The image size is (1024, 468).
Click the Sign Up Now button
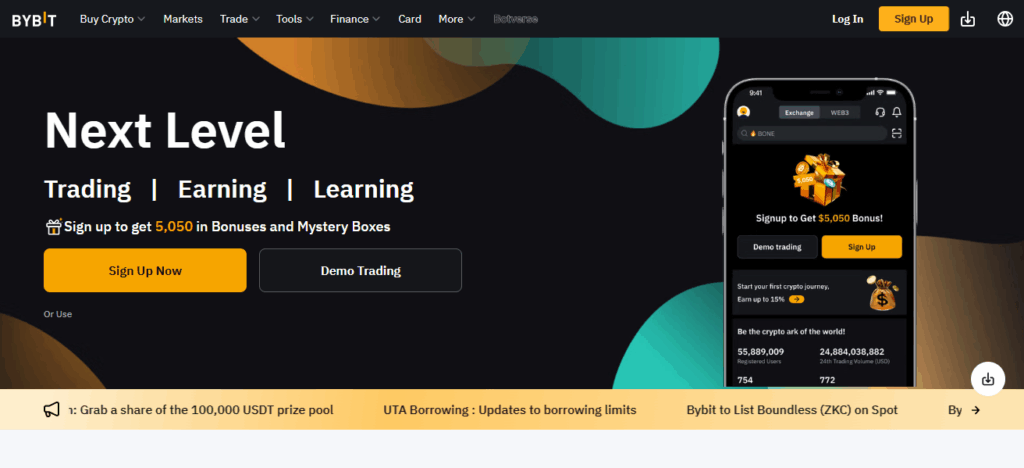tap(145, 270)
